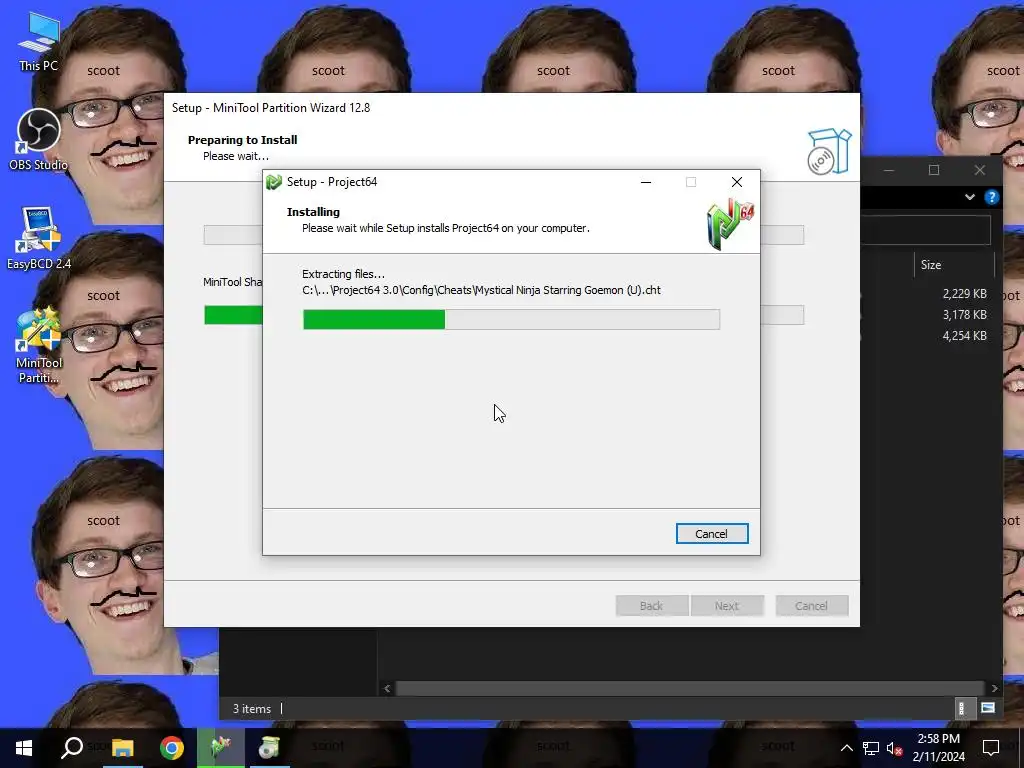Click the Explorer horizontal scrollbar

pos(690,688)
